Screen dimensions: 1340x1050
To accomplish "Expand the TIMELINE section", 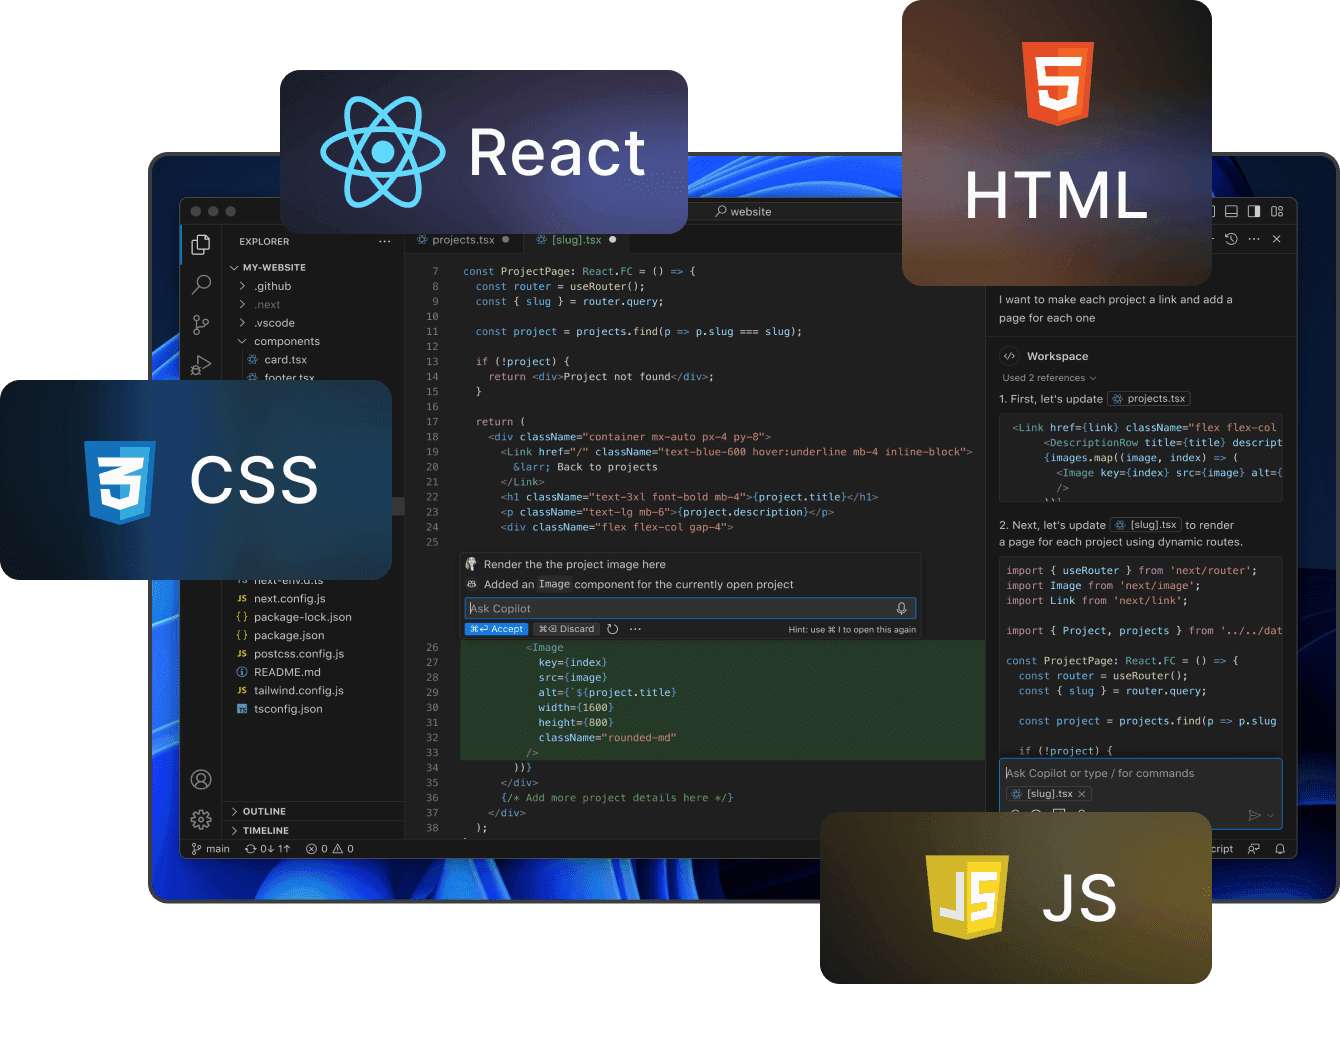I will click(x=260, y=831).
